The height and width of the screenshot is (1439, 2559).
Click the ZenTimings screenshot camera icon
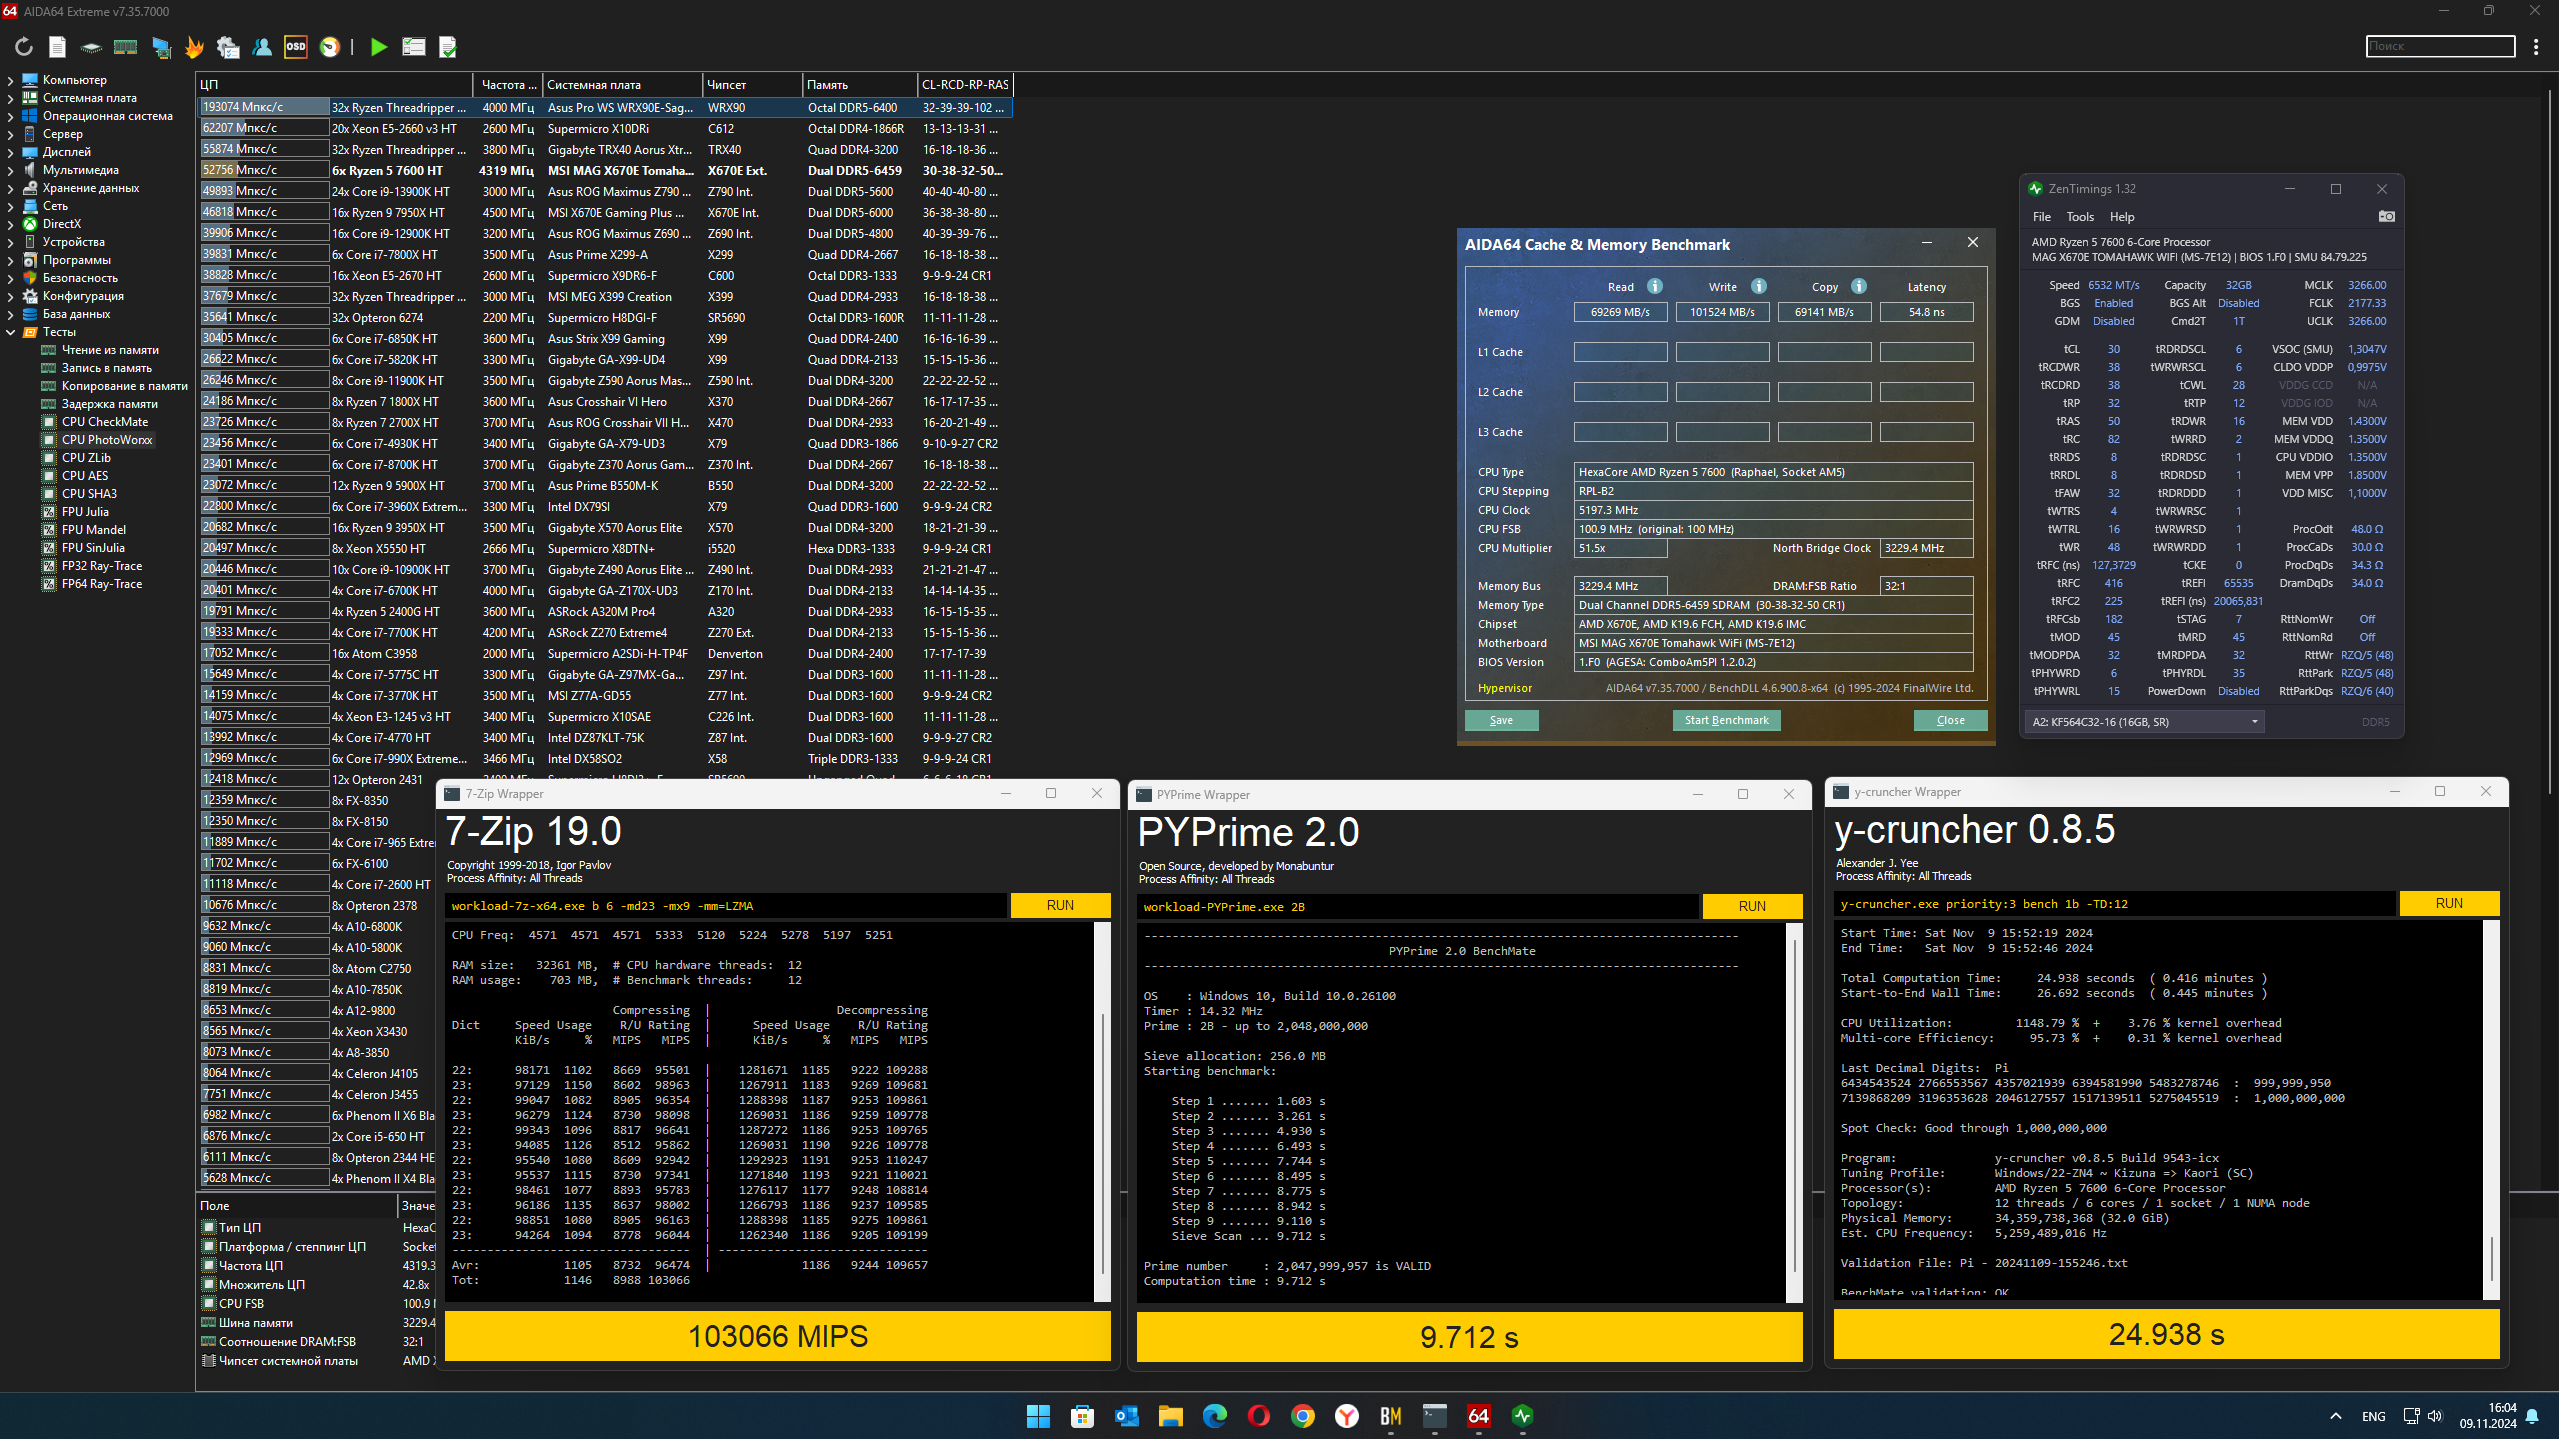(2387, 216)
